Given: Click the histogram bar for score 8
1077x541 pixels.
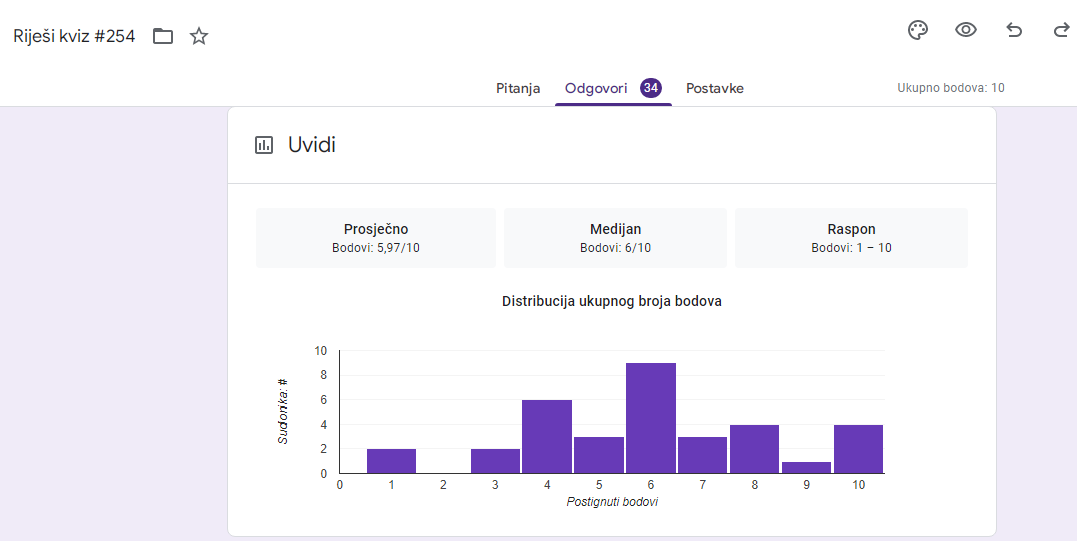Looking at the screenshot, I should [754, 449].
